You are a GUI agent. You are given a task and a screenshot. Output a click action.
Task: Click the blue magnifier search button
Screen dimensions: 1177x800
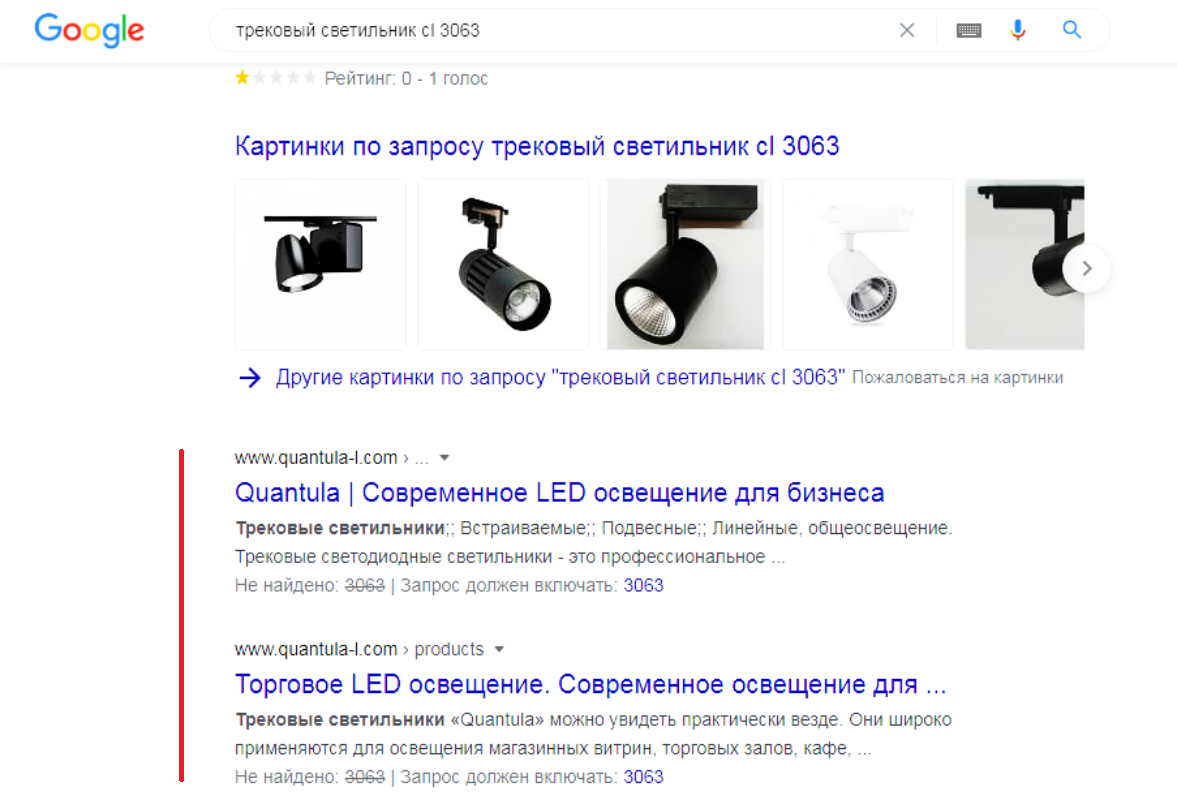(1072, 30)
